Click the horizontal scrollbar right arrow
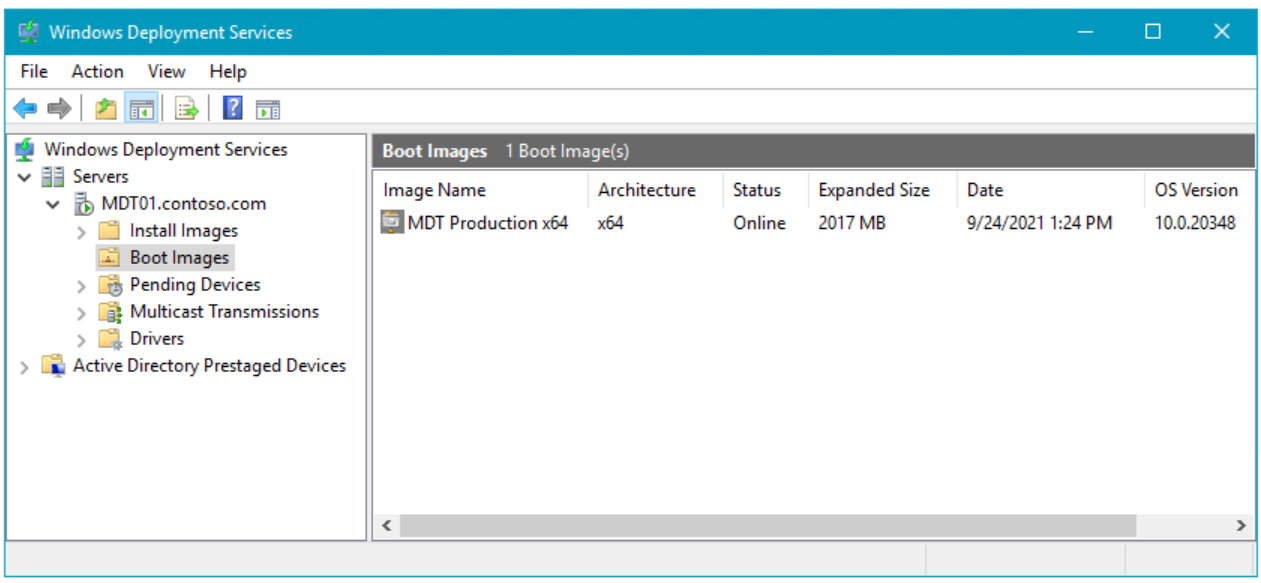Screen dimensions: 1261x583 point(1241,525)
